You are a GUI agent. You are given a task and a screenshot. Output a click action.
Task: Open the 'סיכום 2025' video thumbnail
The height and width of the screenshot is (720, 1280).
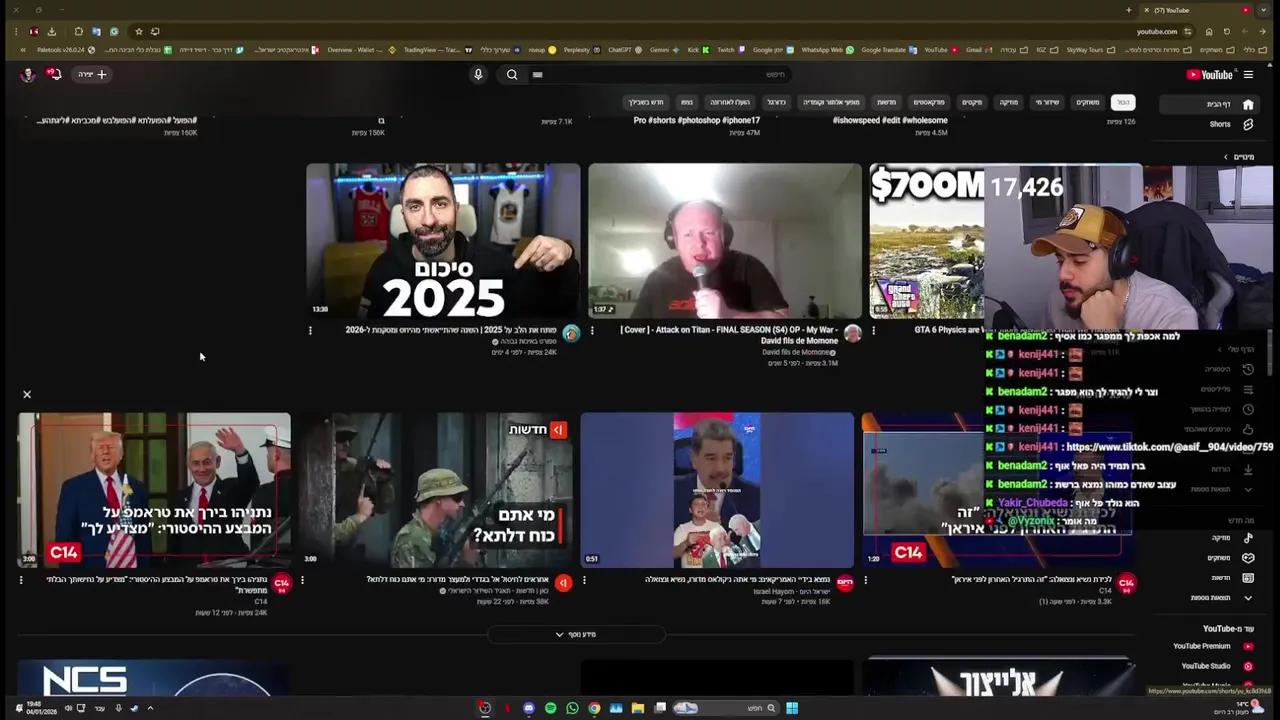(x=443, y=240)
